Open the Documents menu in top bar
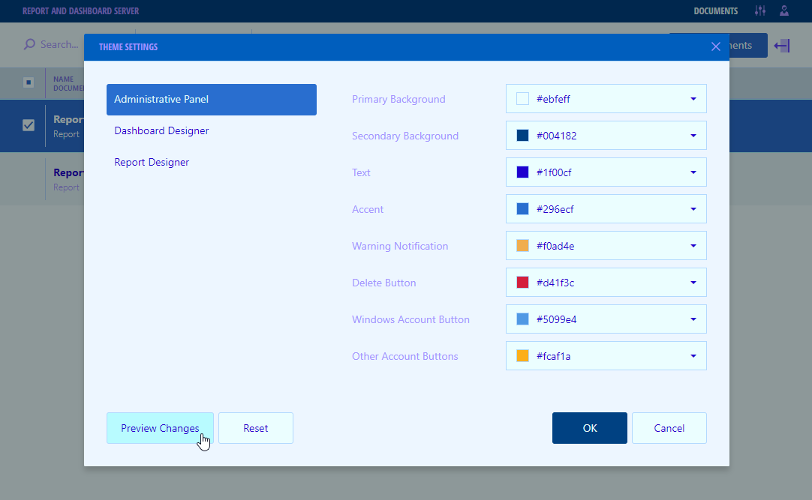The image size is (812, 500). click(716, 11)
